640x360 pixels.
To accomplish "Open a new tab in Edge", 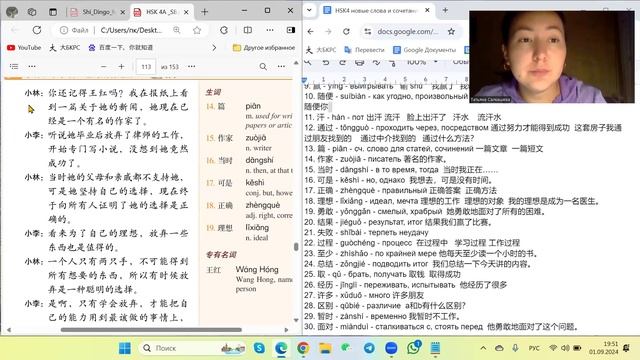I will tap(204, 12).
